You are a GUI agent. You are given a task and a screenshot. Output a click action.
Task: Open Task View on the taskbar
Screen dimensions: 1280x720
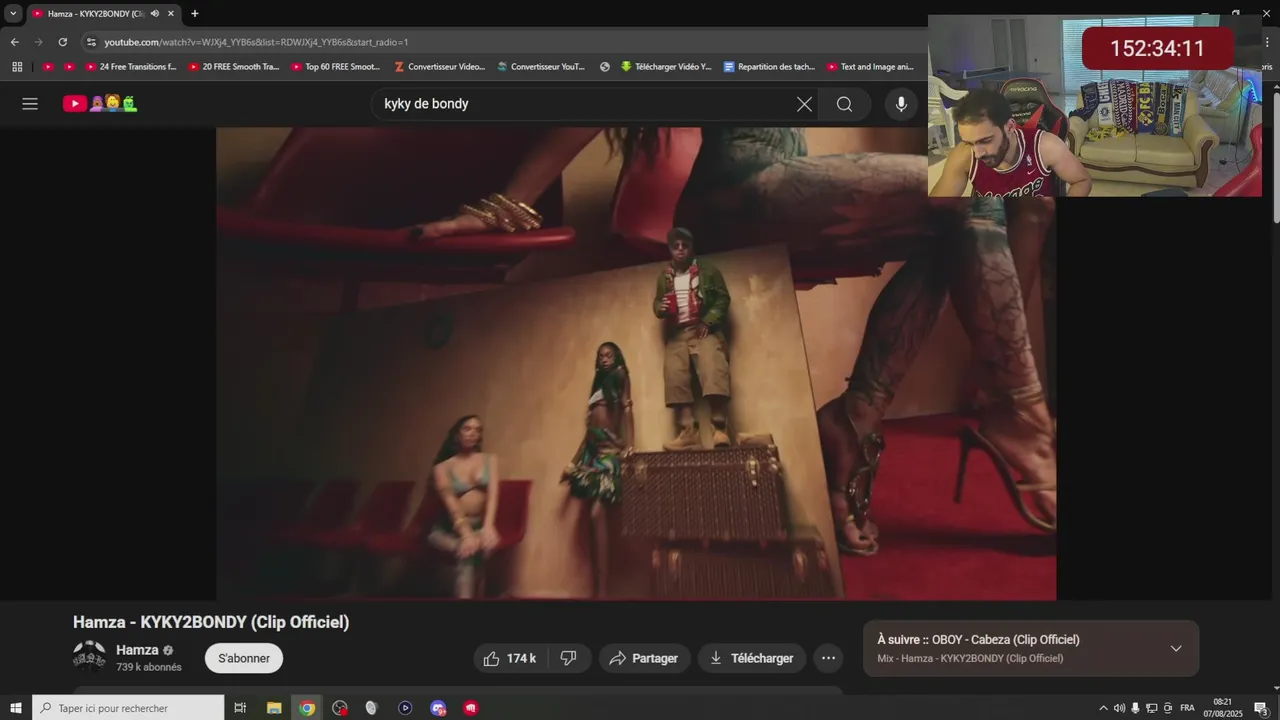tap(240, 708)
